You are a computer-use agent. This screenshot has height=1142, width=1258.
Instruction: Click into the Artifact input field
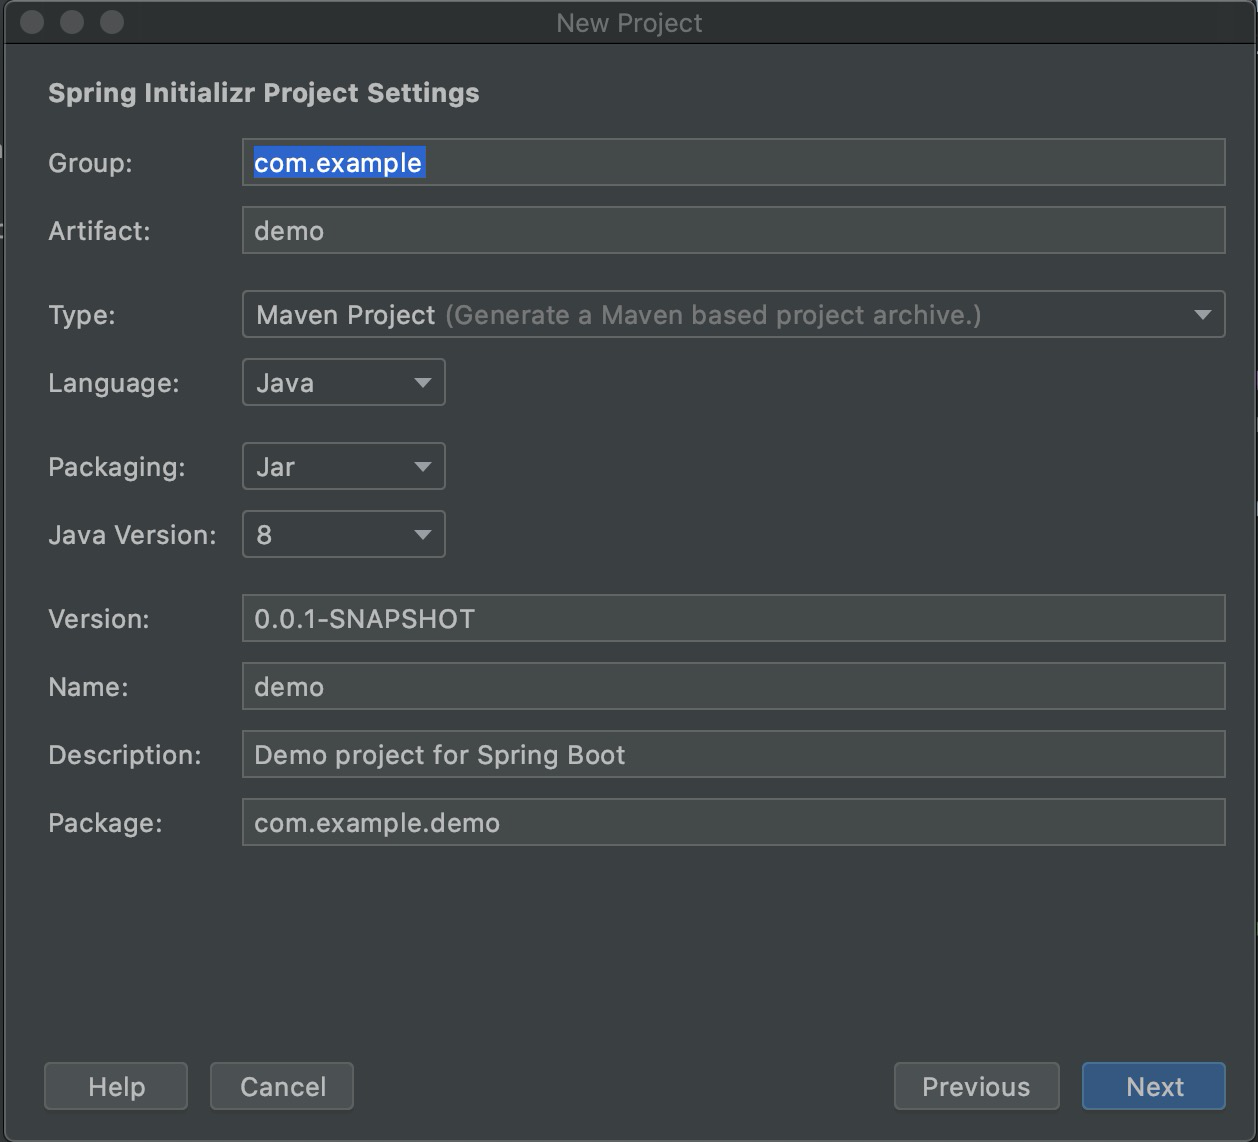[x=733, y=230]
